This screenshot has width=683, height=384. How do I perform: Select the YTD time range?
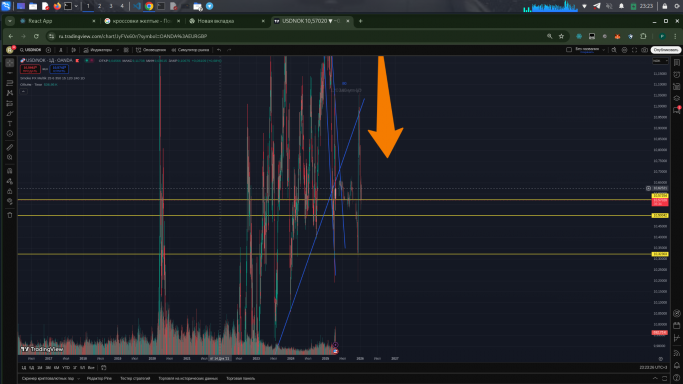pyautogui.click(x=66, y=368)
